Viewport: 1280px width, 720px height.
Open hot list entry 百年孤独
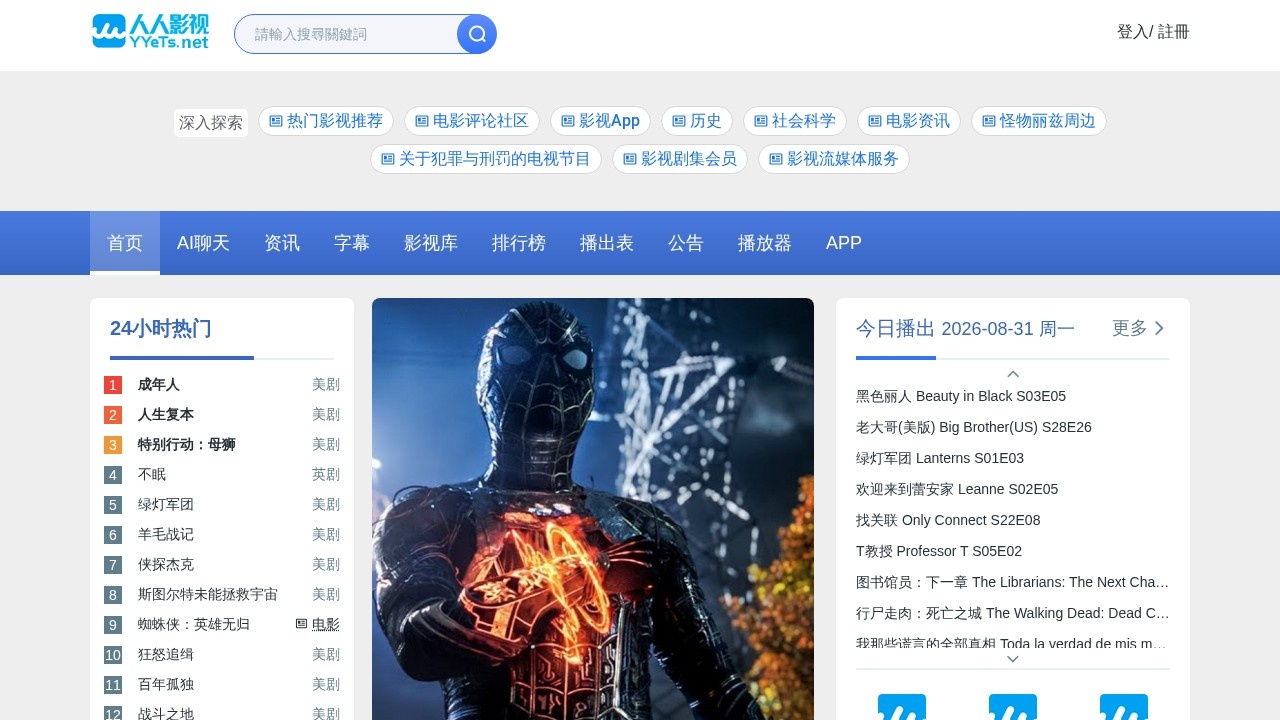[166, 685]
